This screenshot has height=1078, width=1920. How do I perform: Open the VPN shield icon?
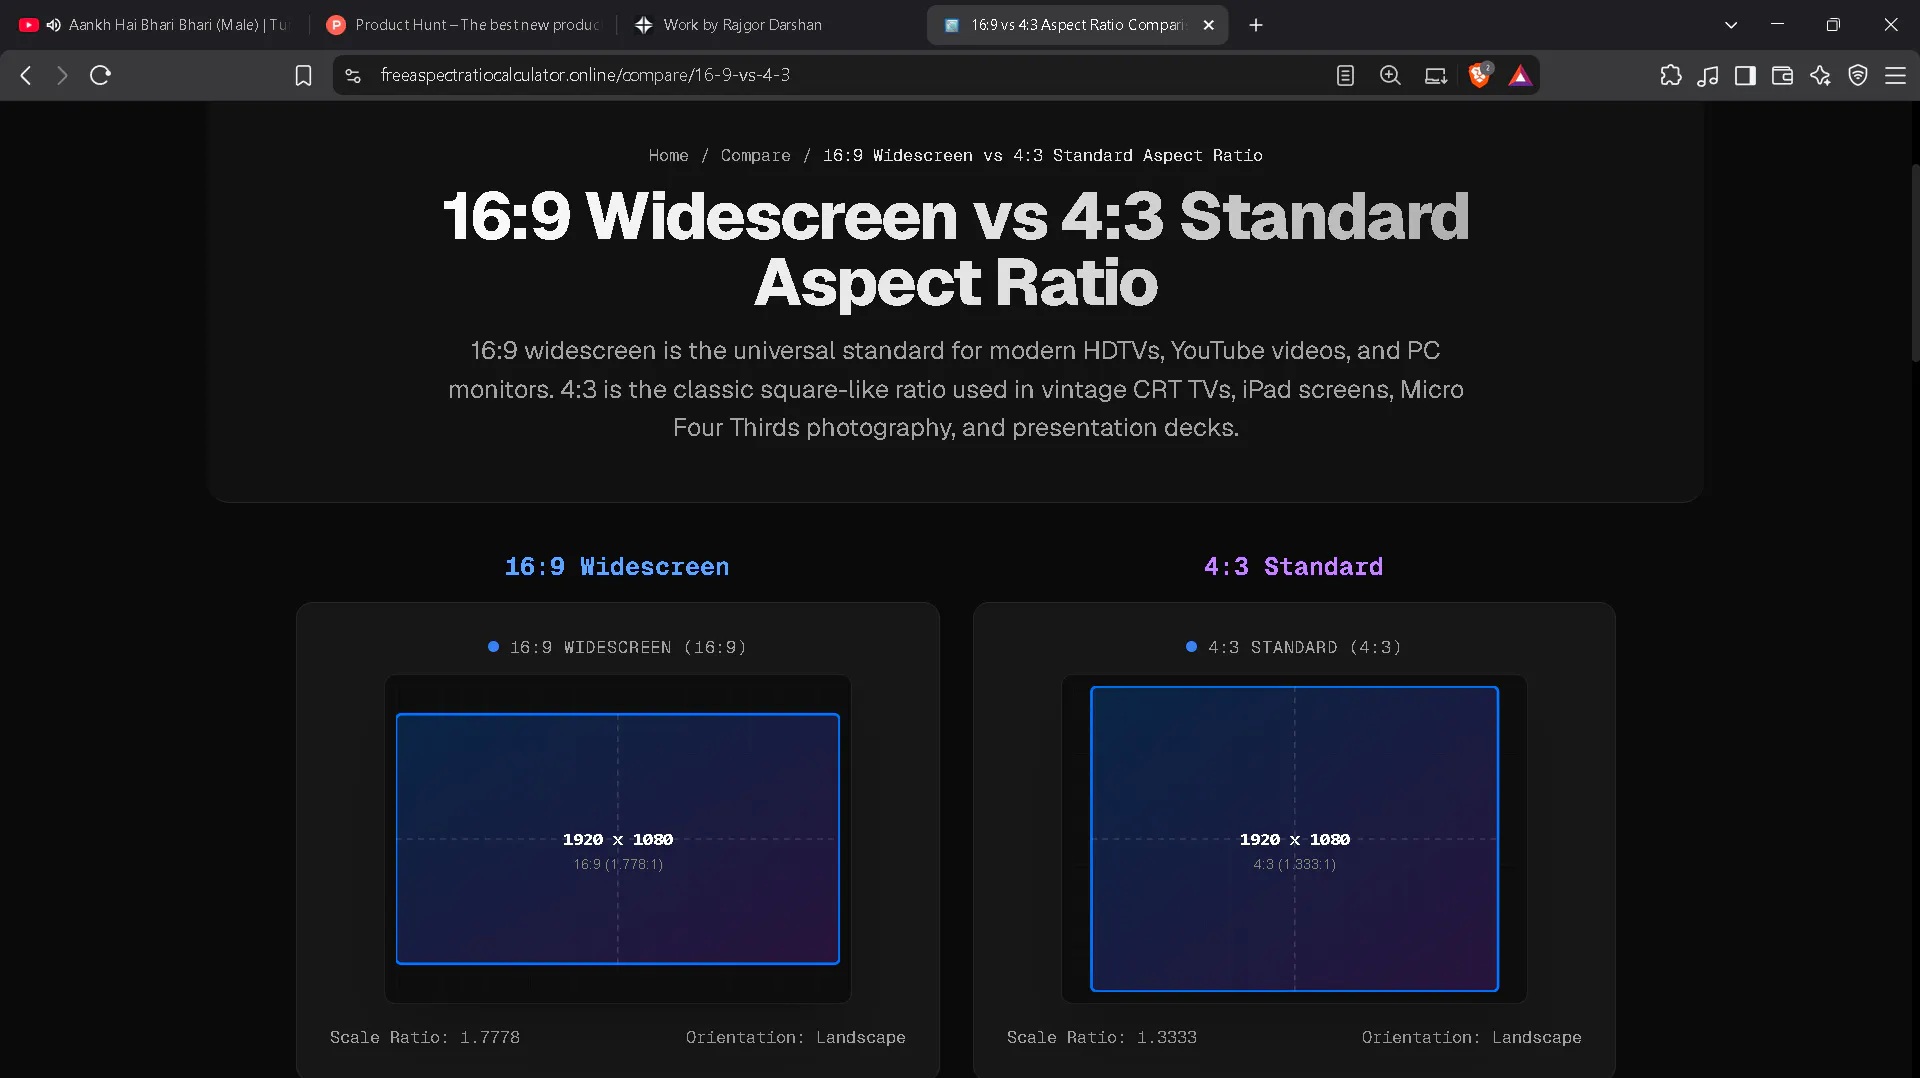[x=1858, y=75]
